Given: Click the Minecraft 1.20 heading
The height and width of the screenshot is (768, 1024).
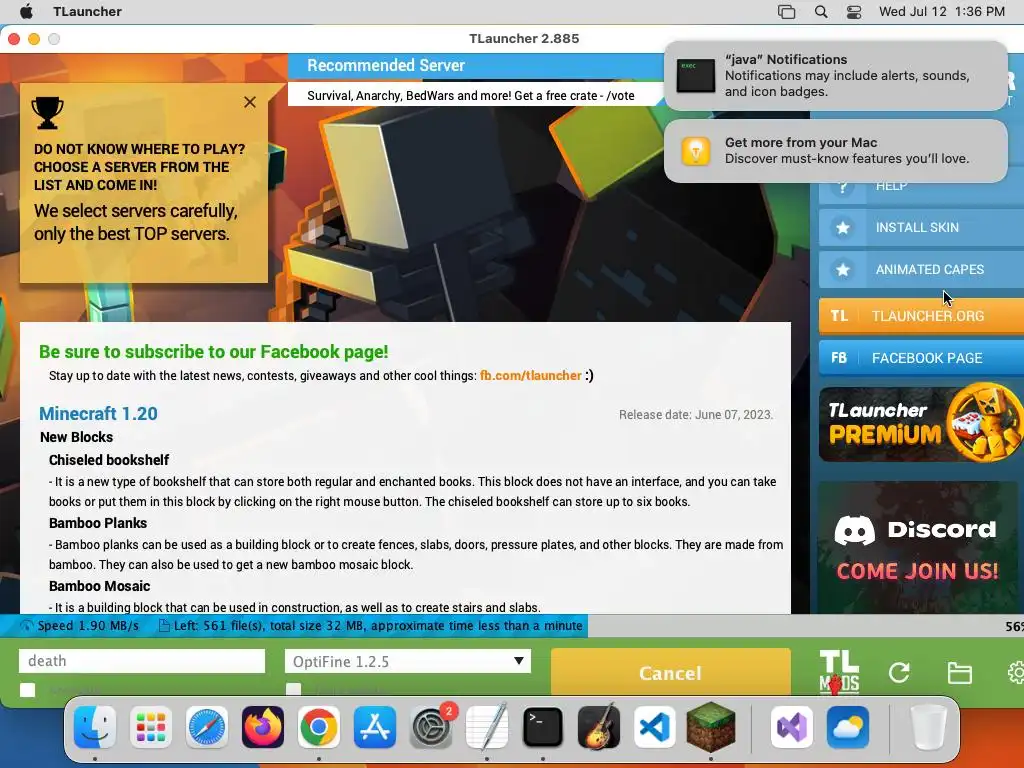Looking at the screenshot, I should [98, 413].
